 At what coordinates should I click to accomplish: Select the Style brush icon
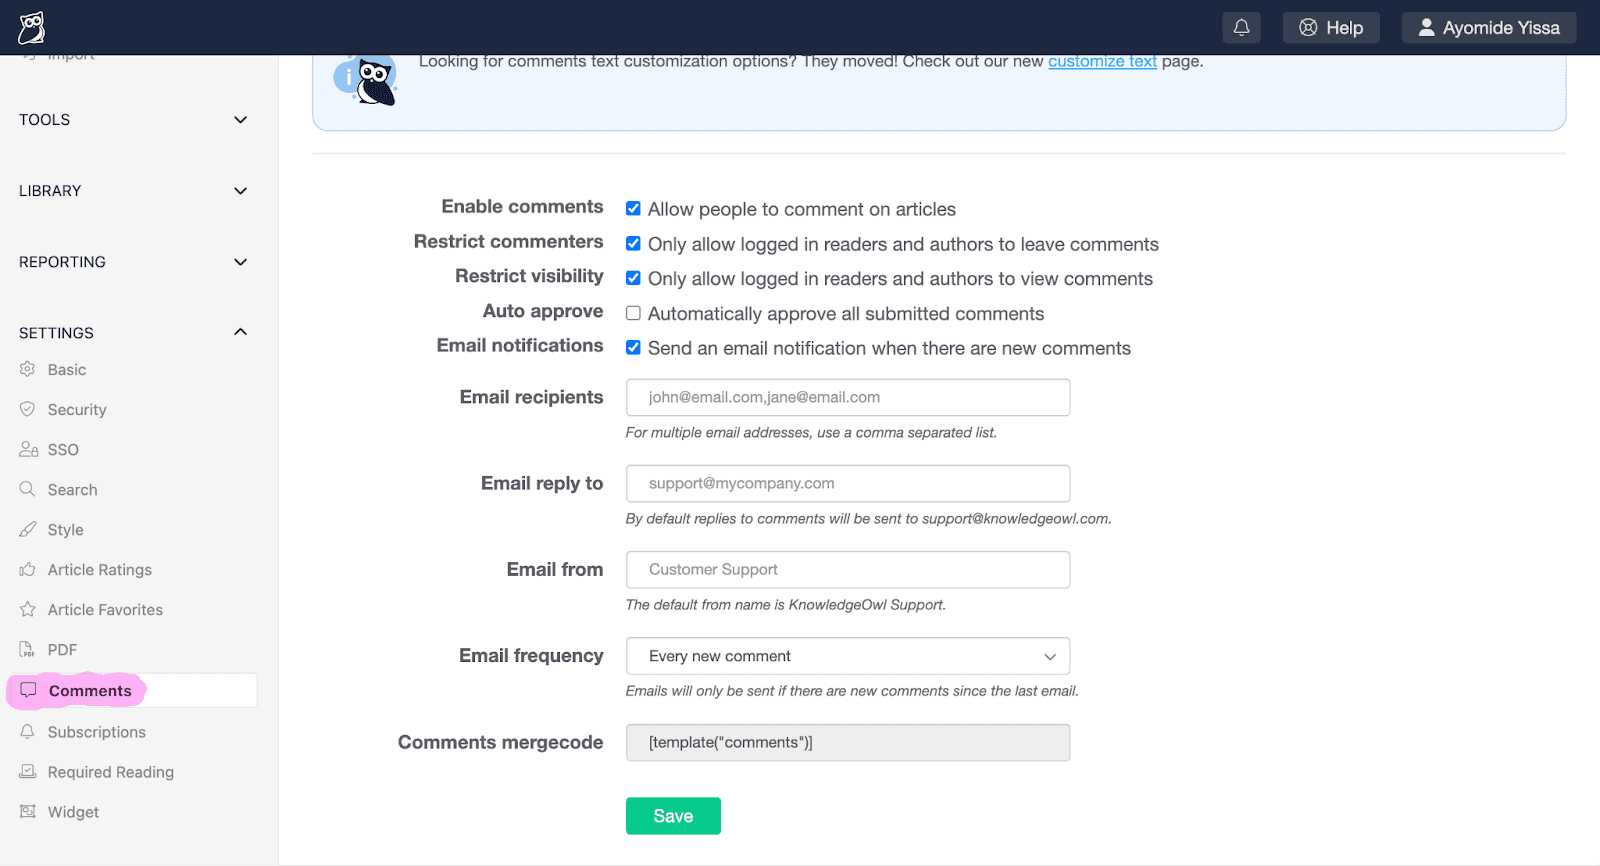[27, 529]
